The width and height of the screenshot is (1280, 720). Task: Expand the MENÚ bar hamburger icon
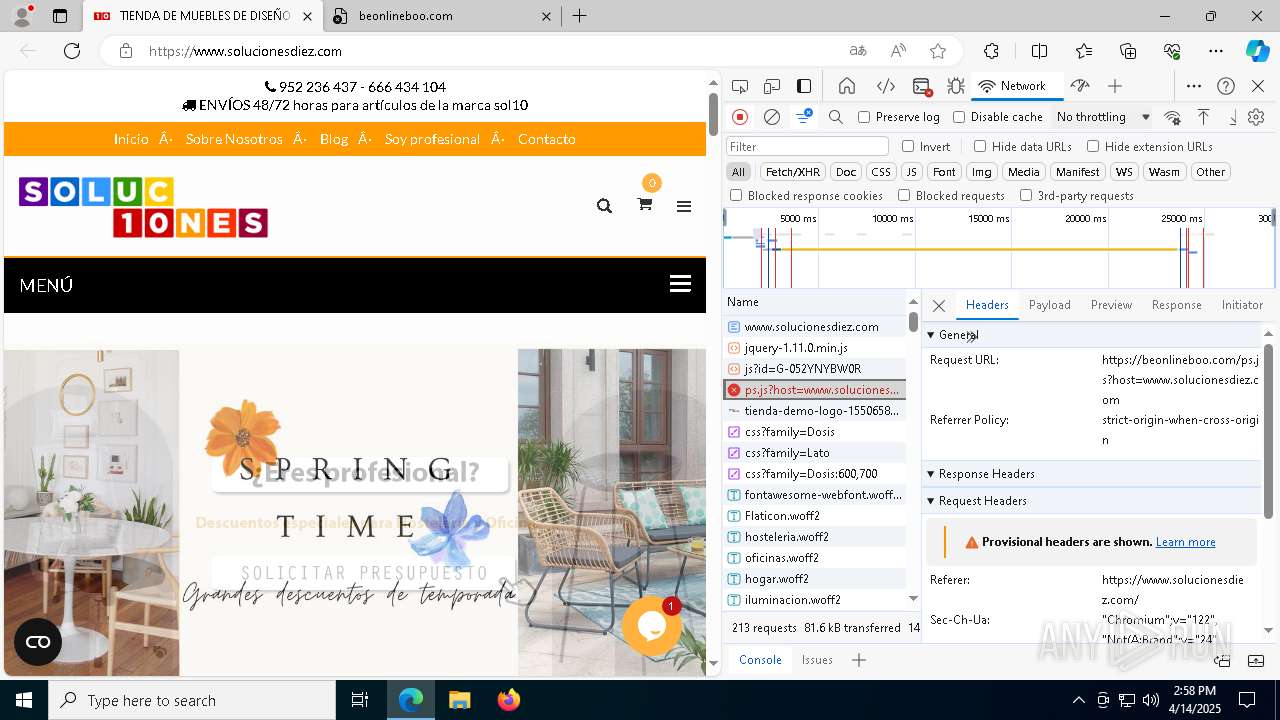click(x=680, y=284)
